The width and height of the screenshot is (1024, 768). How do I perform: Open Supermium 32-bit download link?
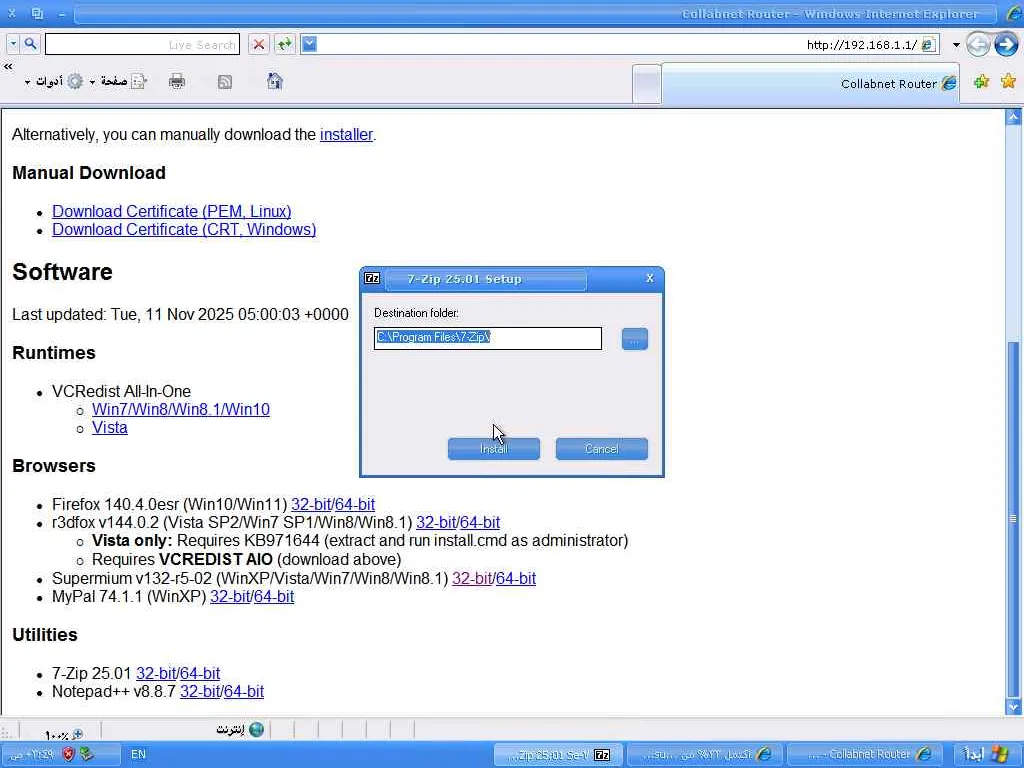472,579
